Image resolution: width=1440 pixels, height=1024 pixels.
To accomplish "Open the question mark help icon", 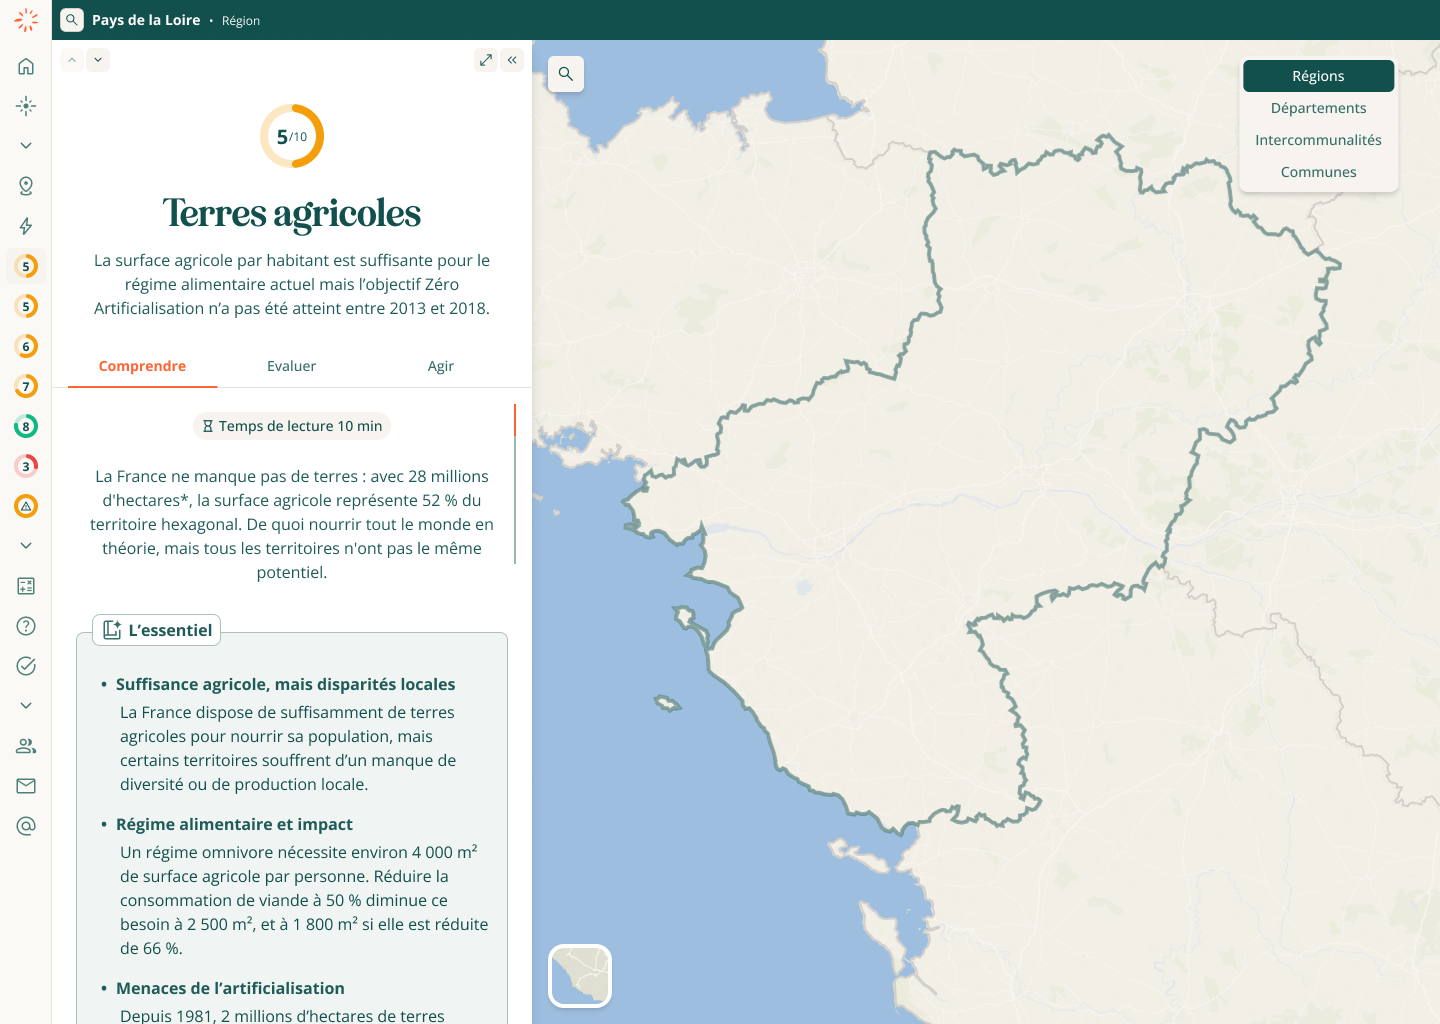I will point(26,626).
